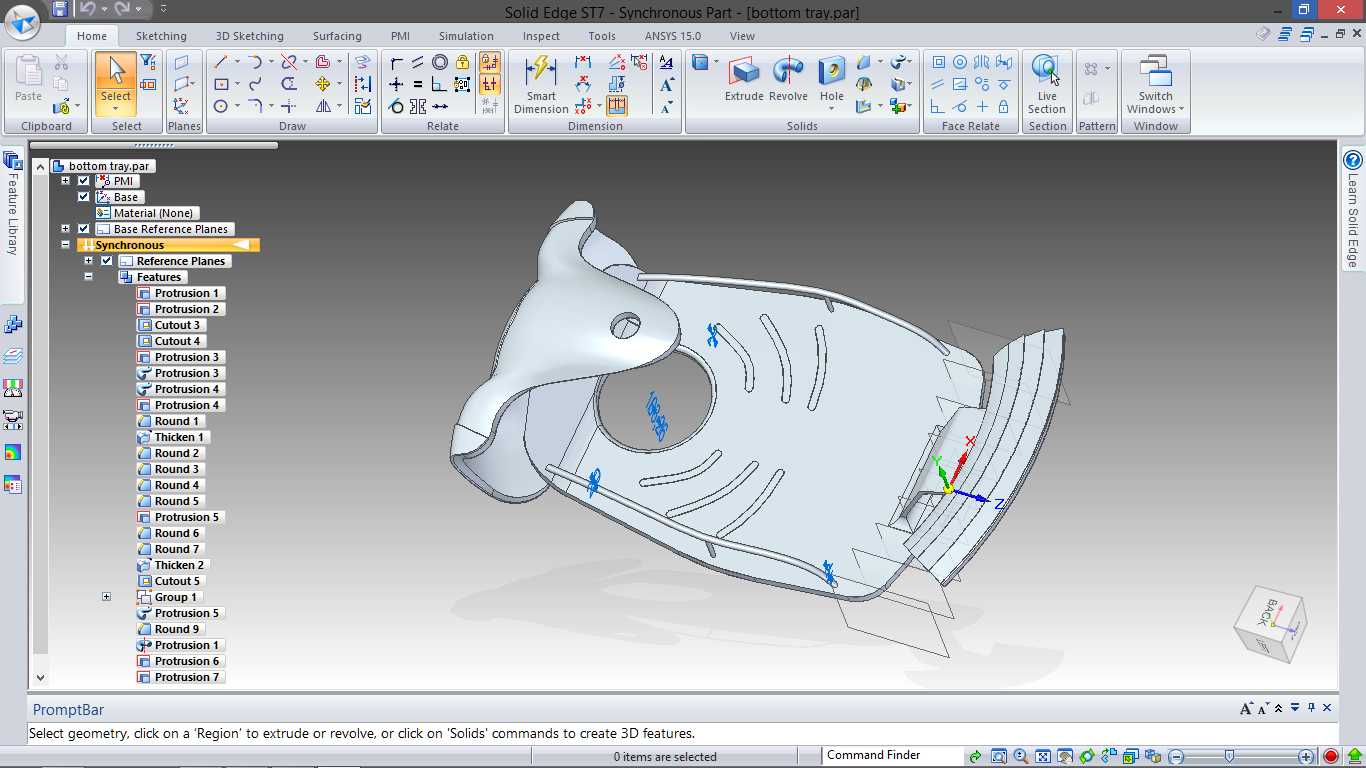
Task: Click the padlock Lock relate icon
Action: pyautogui.click(x=462, y=62)
